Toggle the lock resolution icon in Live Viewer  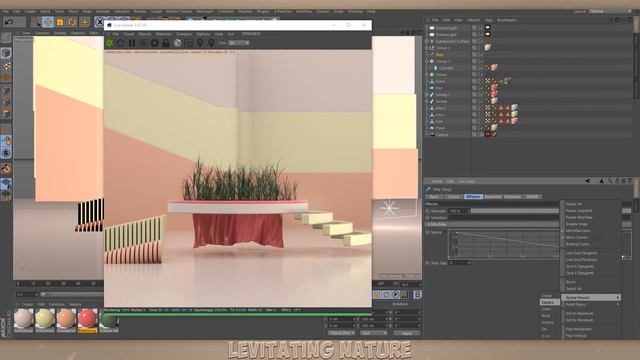[x=166, y=43]
